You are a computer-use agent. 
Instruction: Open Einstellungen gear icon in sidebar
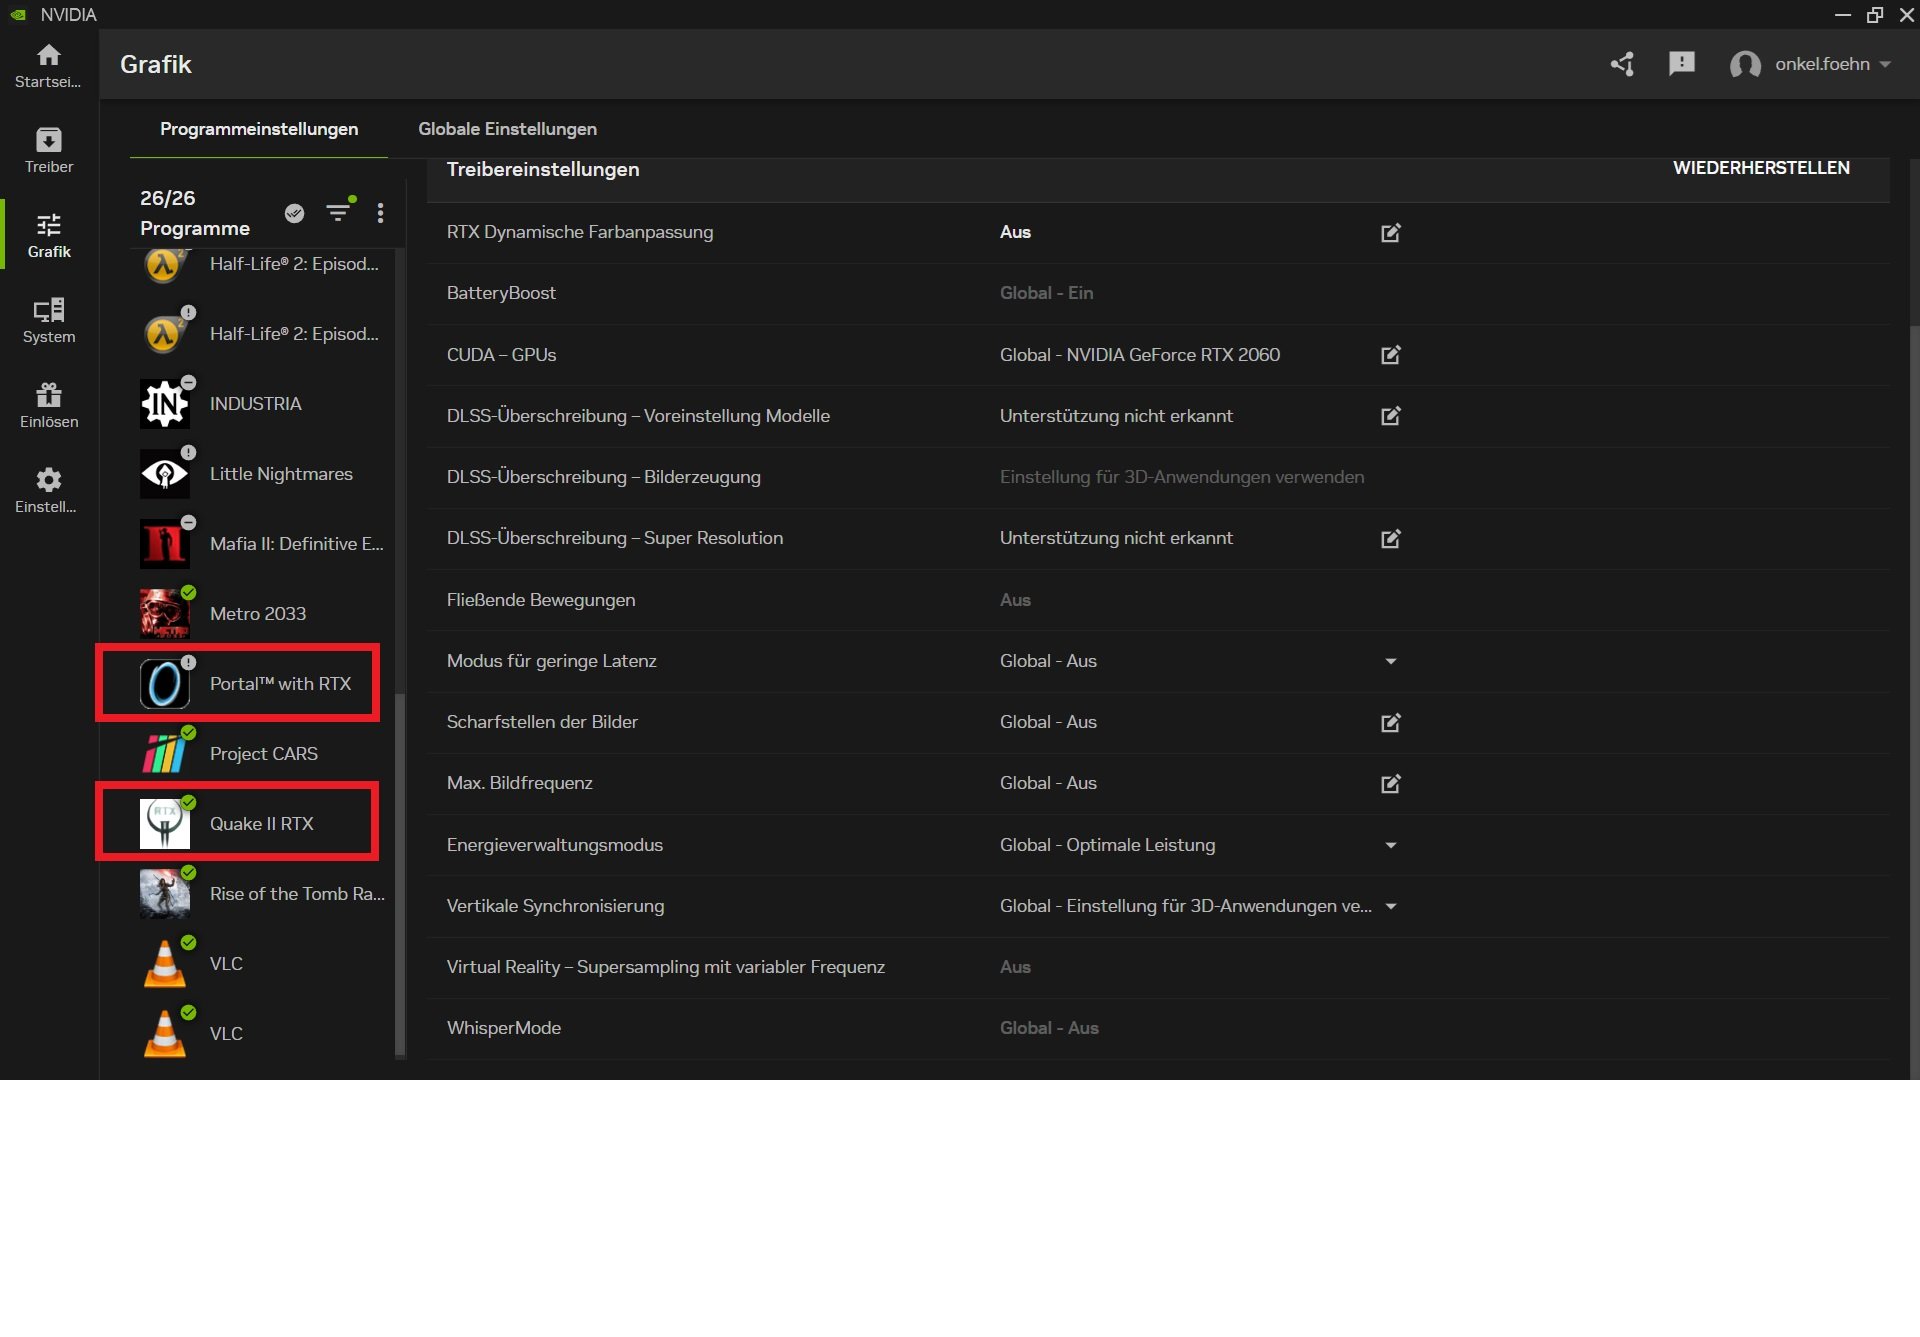coord(49,490)
